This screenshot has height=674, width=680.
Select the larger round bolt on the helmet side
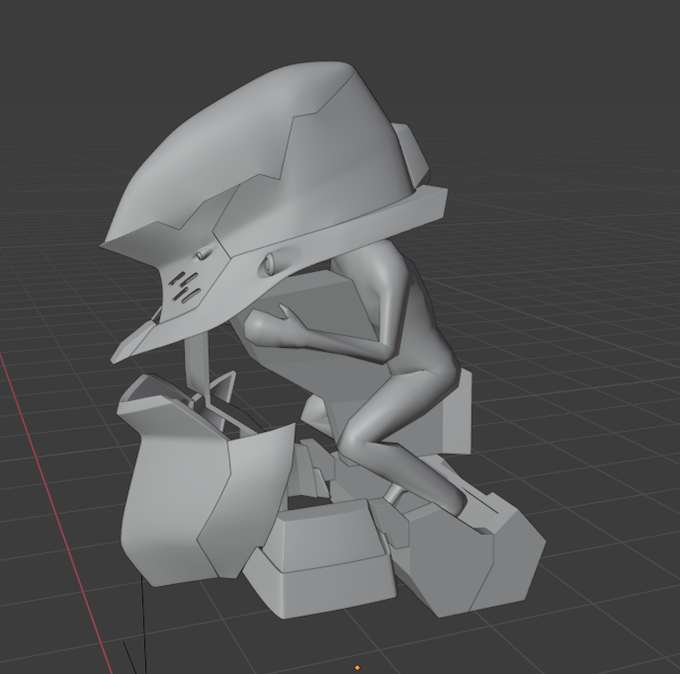point(268,264)
